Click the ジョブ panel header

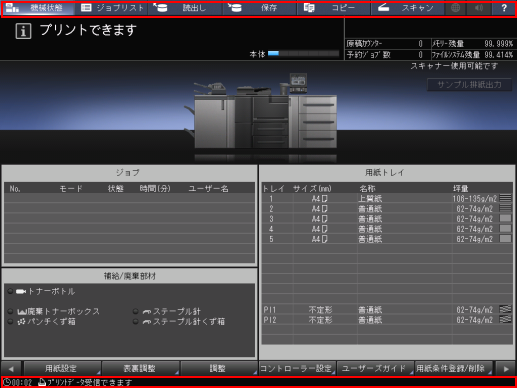[128, 172]
